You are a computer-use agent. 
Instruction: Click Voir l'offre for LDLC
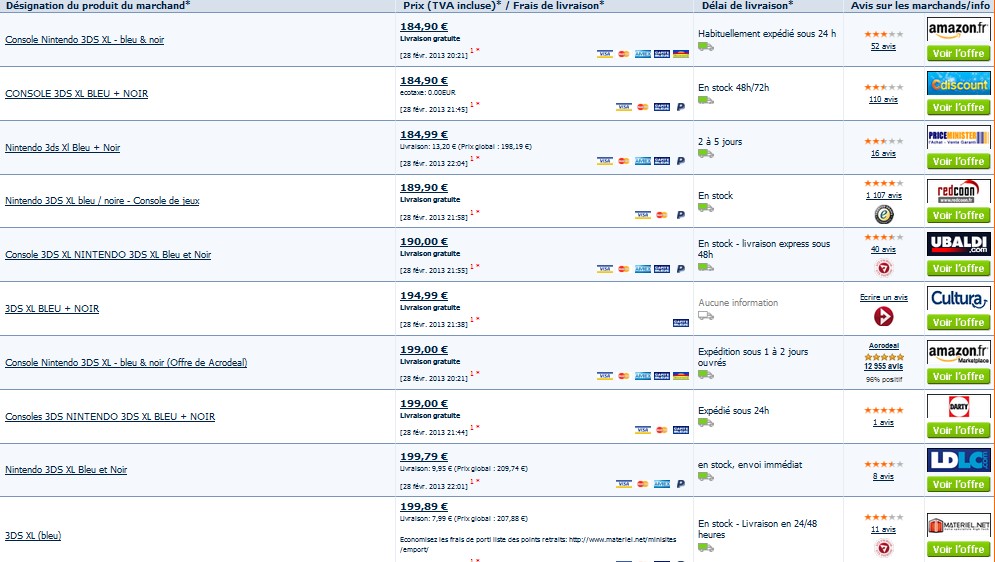(958, 484)
